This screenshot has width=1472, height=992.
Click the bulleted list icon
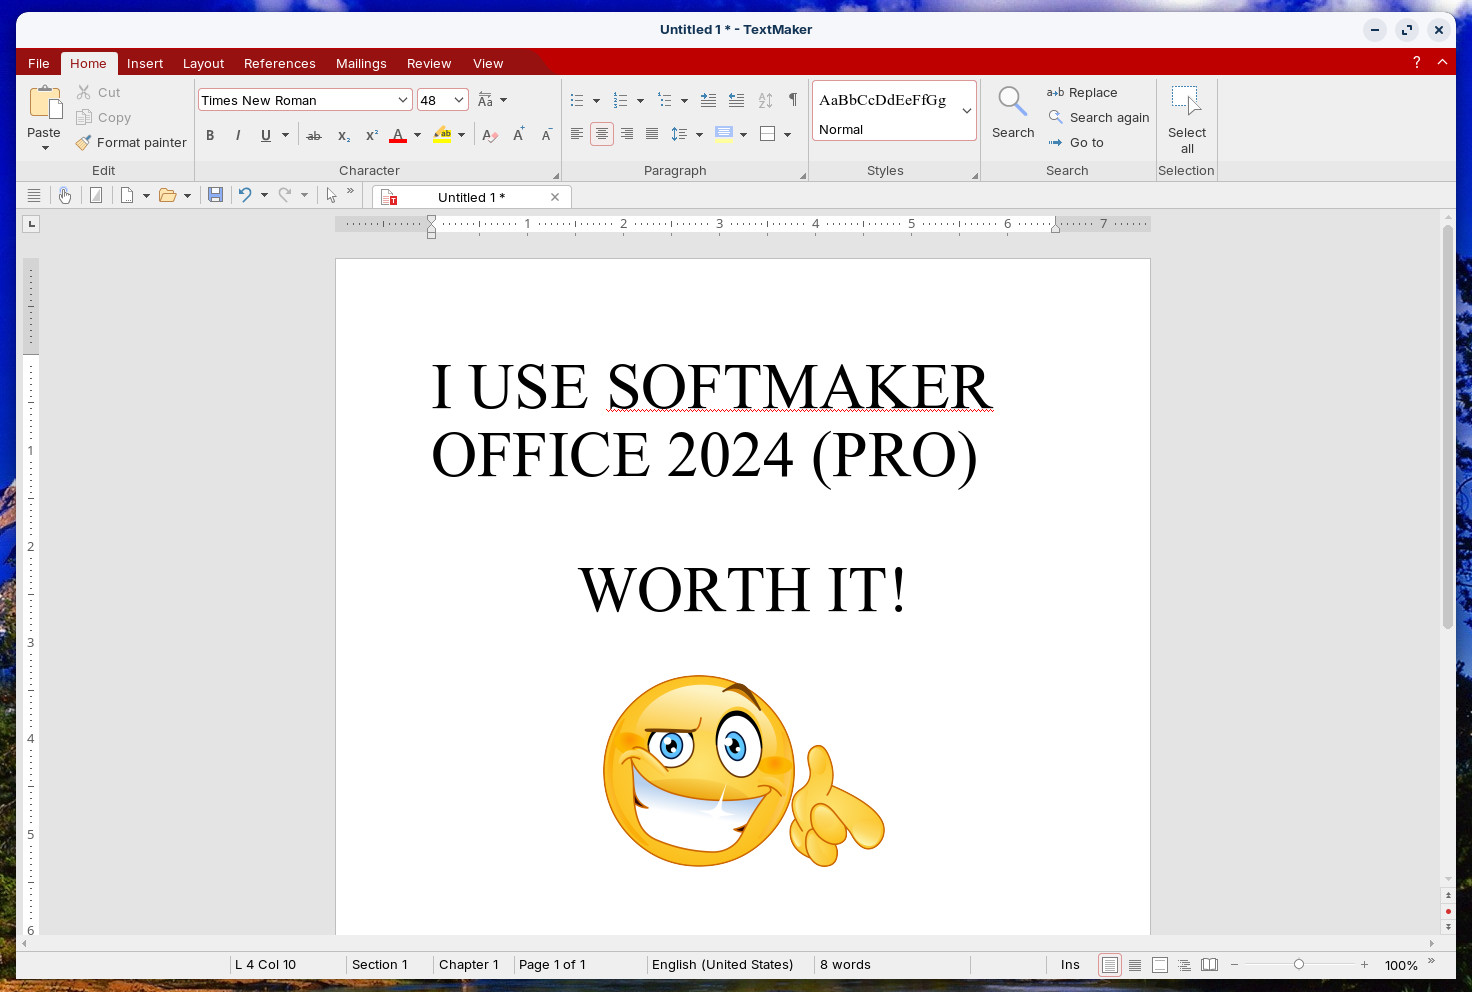tap(577, 100)
